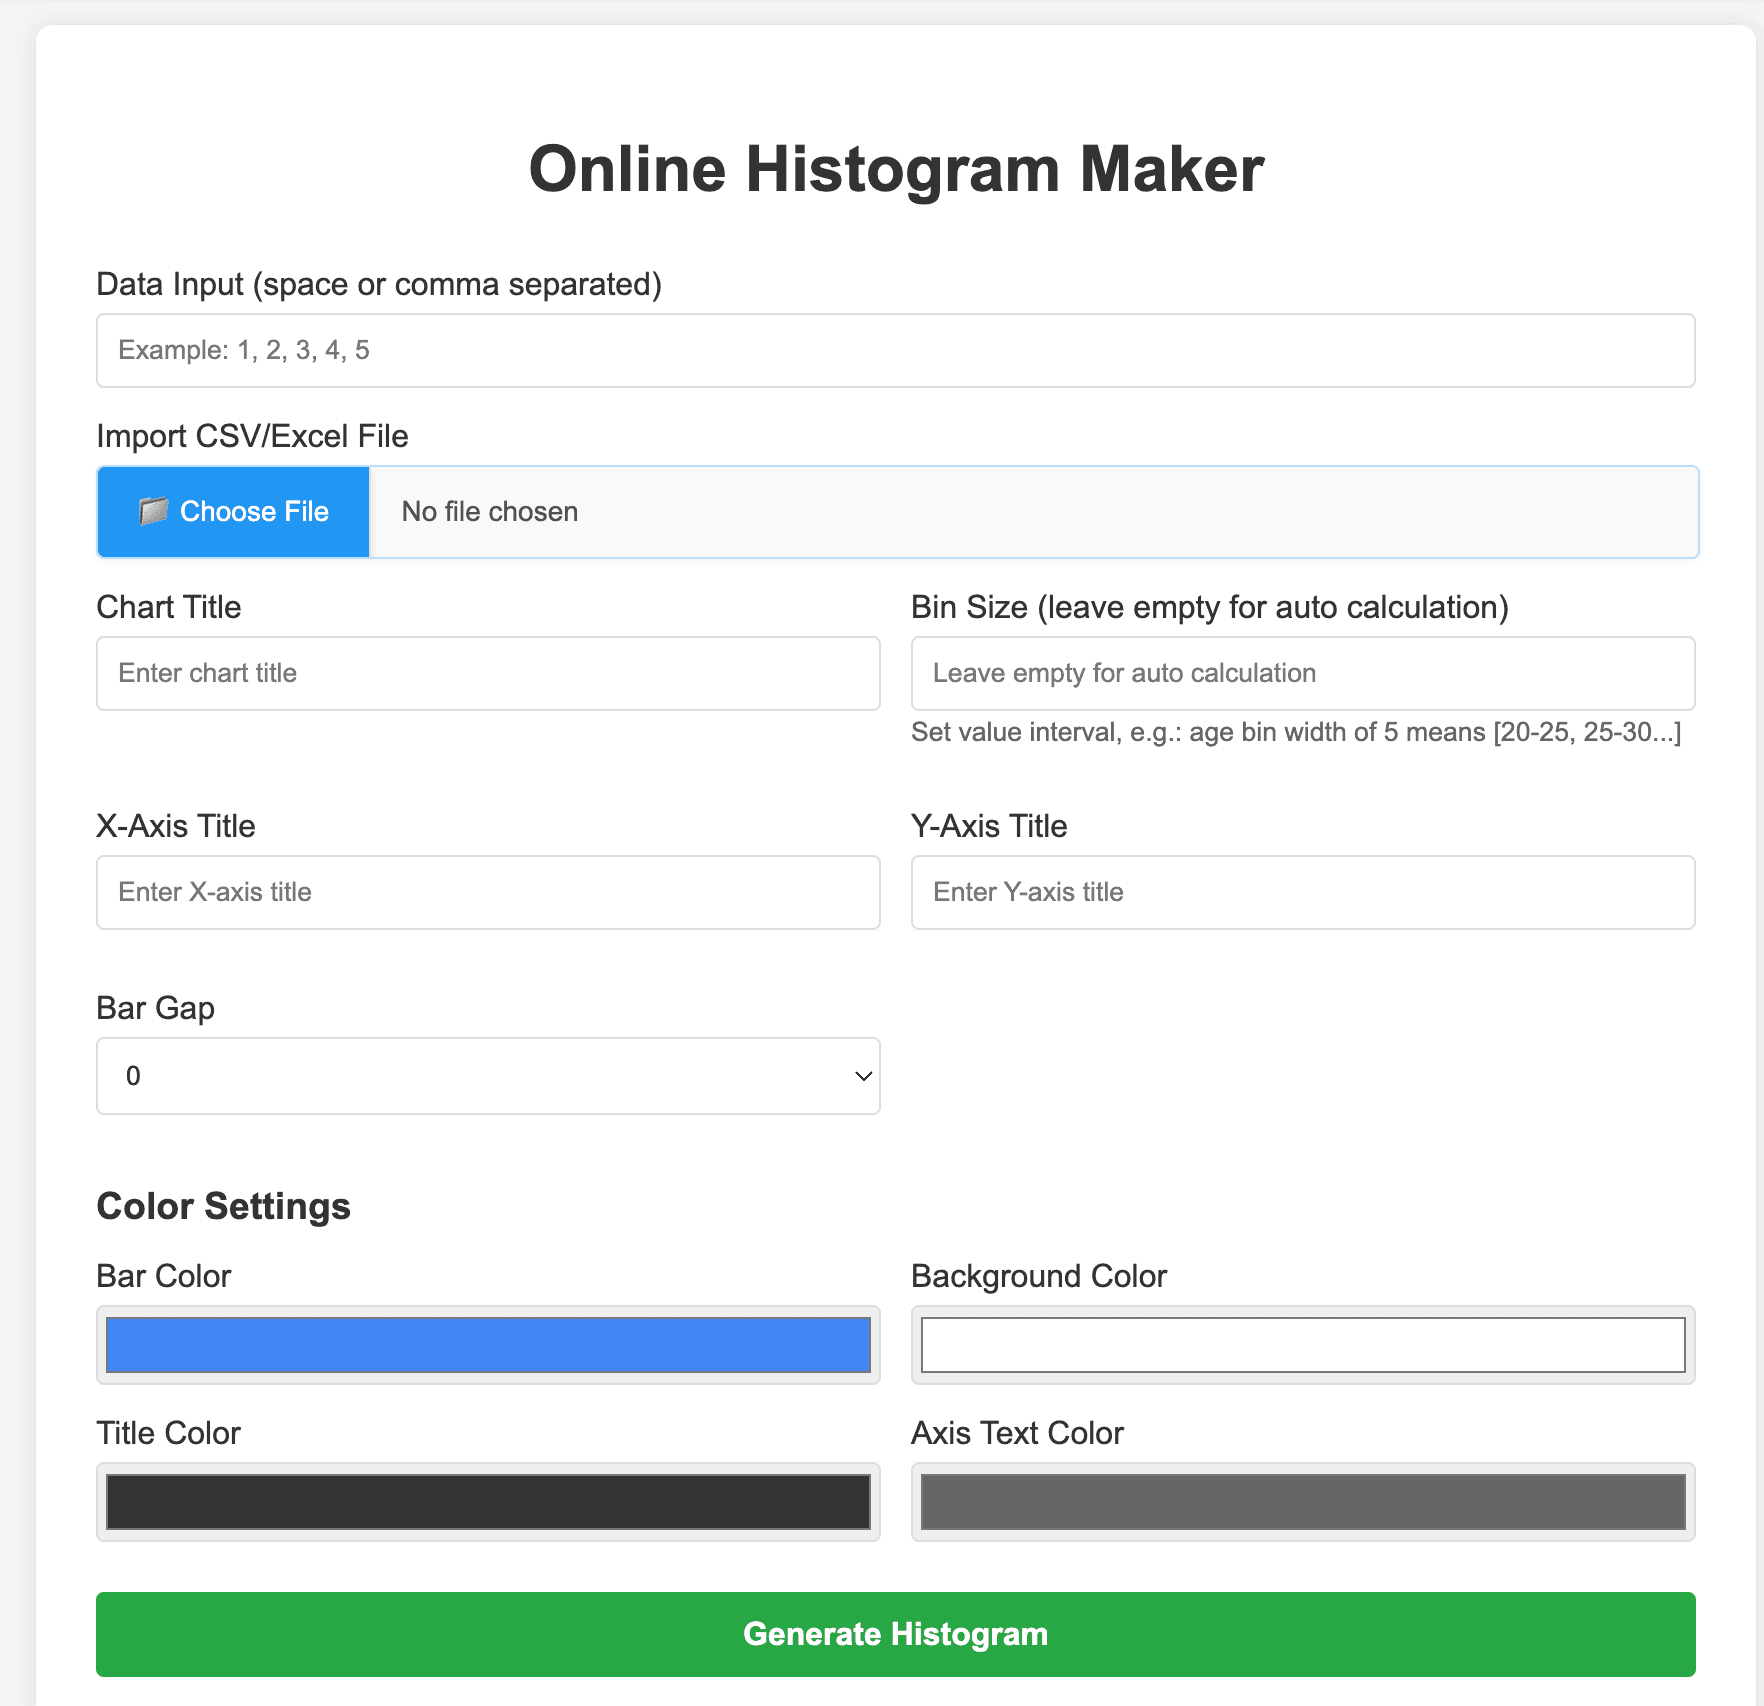1764x1706 pixels.
Task: Click the 'Online Histogram Maker' heading
Action: tap(896, 169)
